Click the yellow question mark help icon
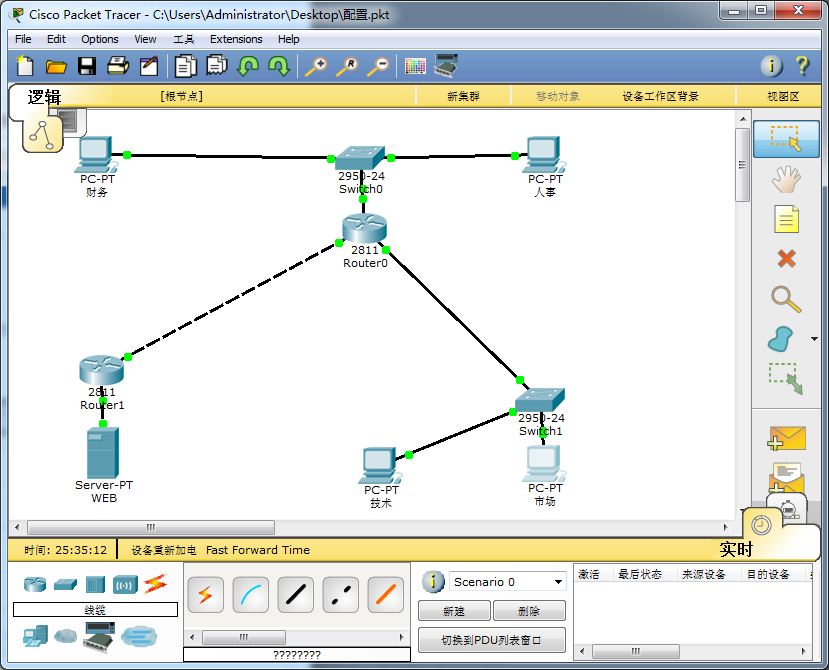 coord(803,66)
